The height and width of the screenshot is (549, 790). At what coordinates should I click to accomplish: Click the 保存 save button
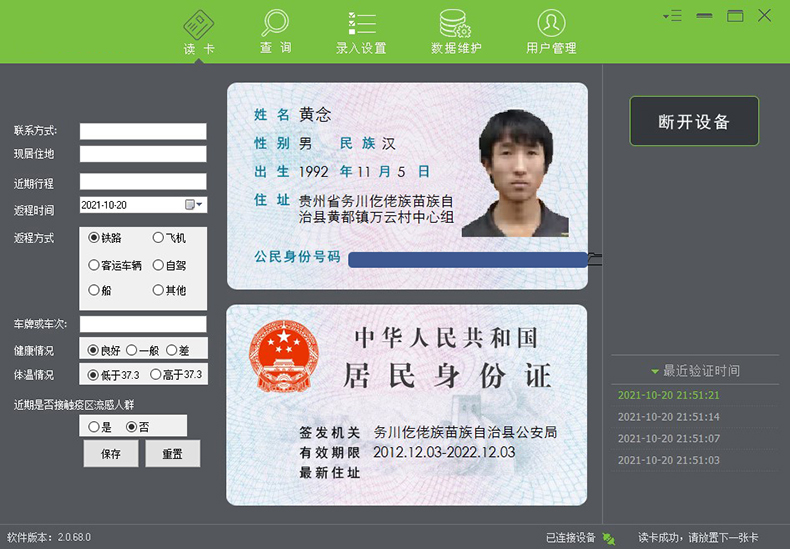(x=110, y=453)
